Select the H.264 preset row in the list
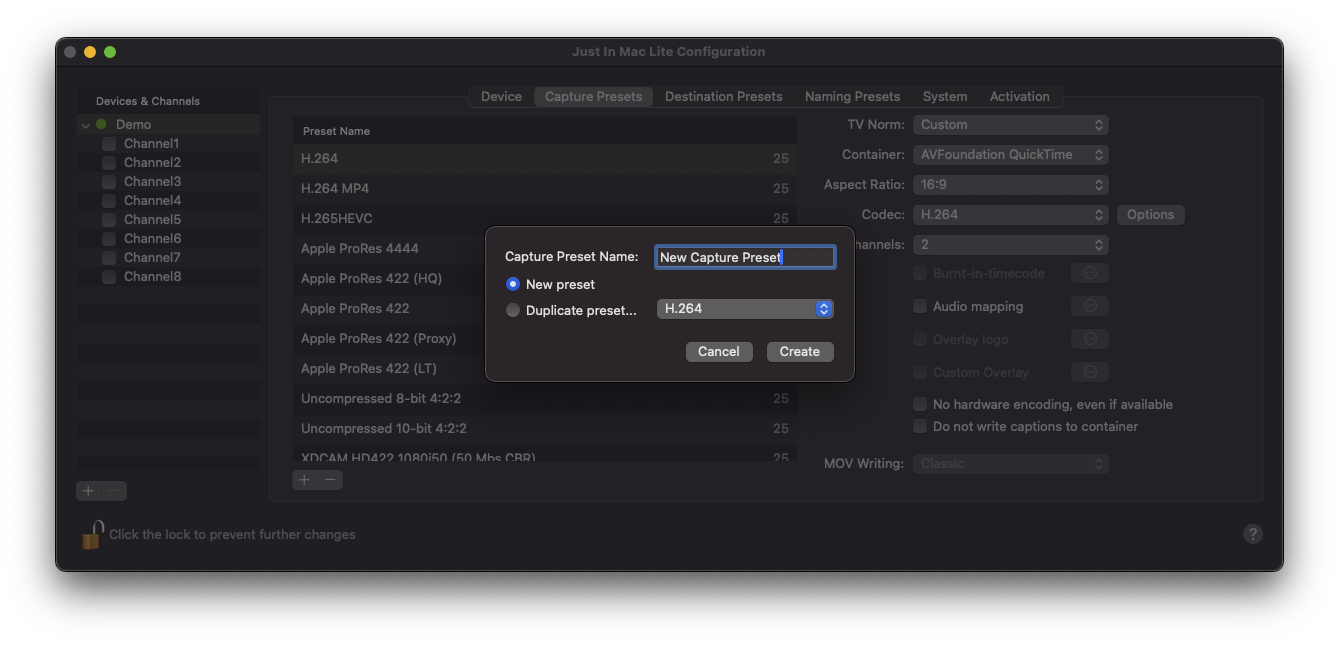The width and height of the screenshot is (1339, 645). click(545, 158)
